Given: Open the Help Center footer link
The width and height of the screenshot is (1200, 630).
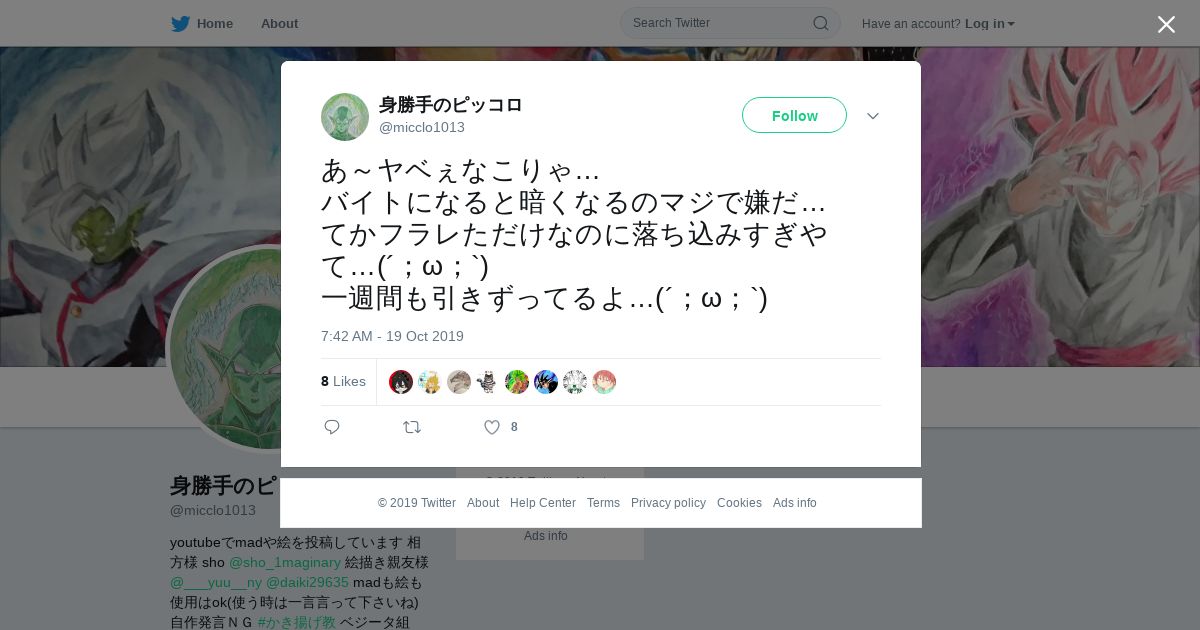Looking at the screenshot, I should (x=543, y=503).
